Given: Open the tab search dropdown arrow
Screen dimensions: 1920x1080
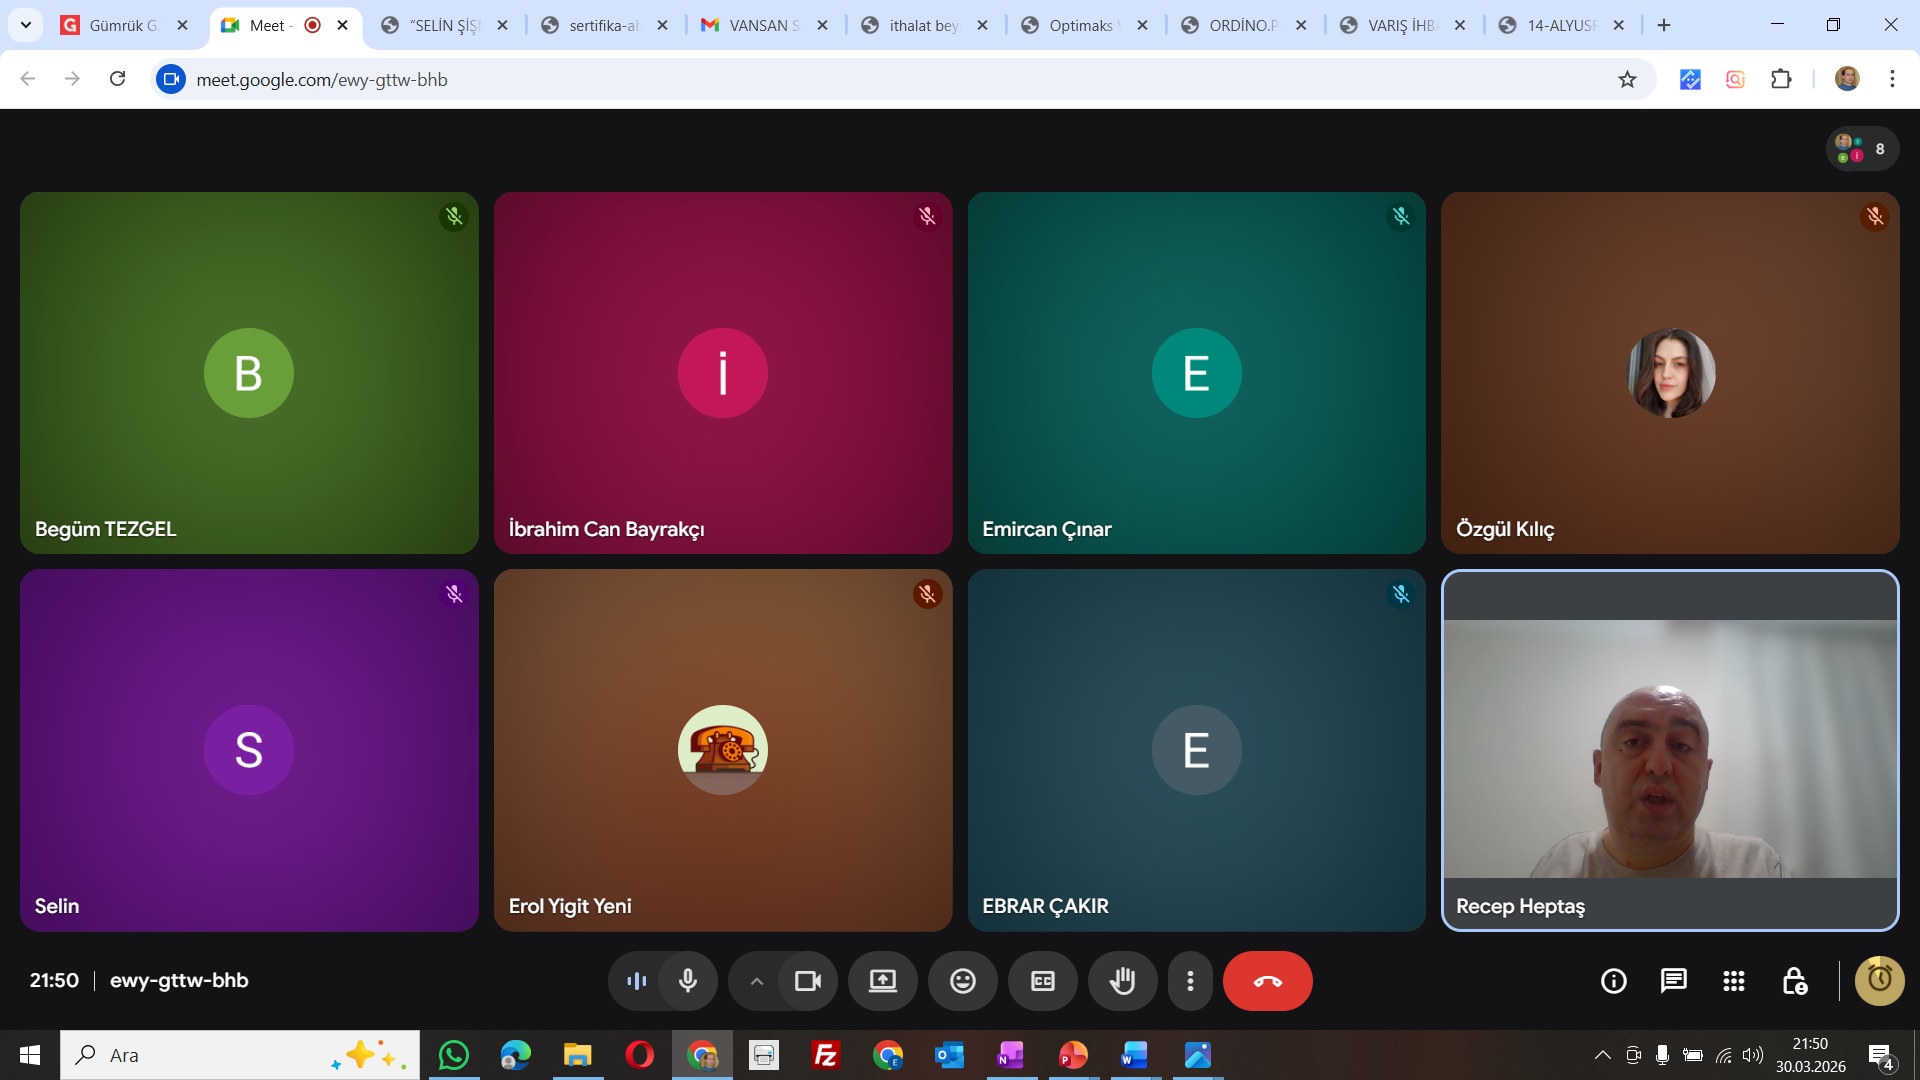Looking at the screenshot, I should (x=26, y=25).
